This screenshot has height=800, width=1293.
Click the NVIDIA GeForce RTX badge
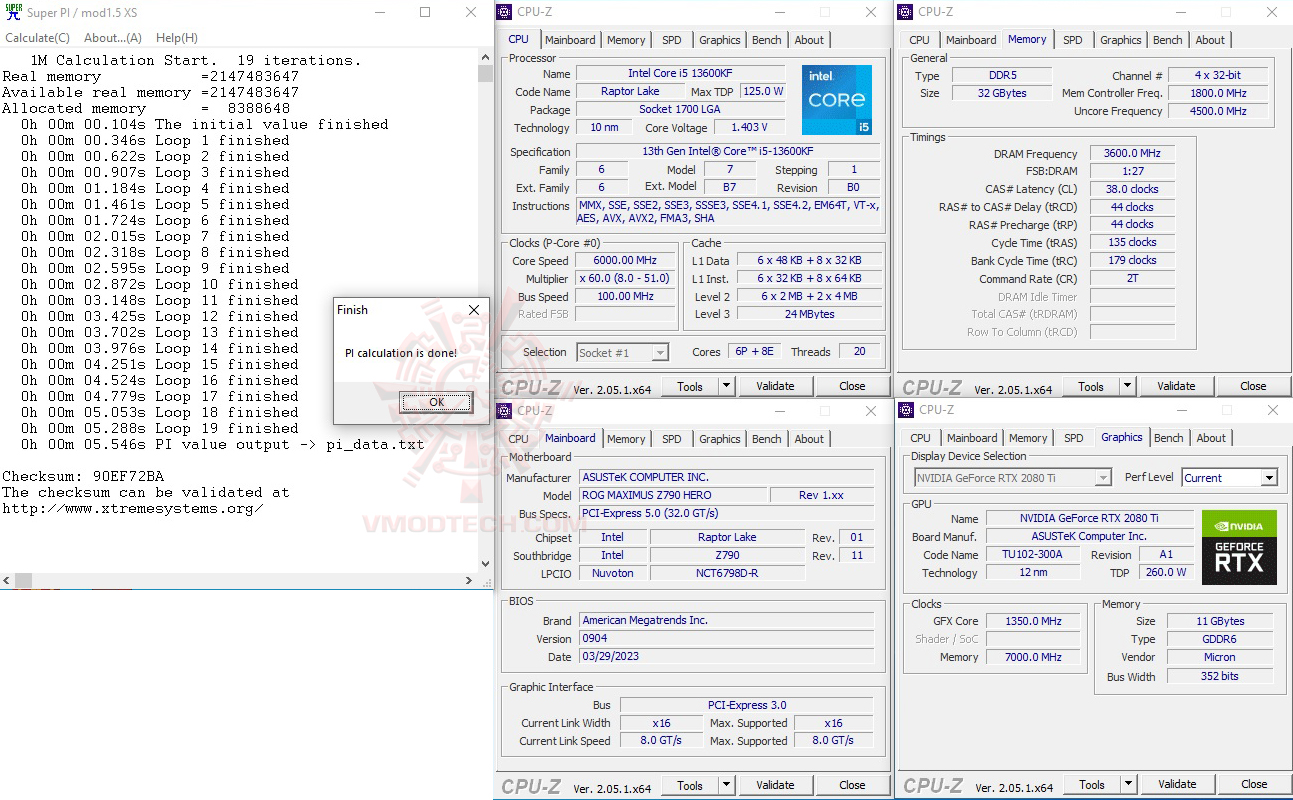[x=1239, y=546]
